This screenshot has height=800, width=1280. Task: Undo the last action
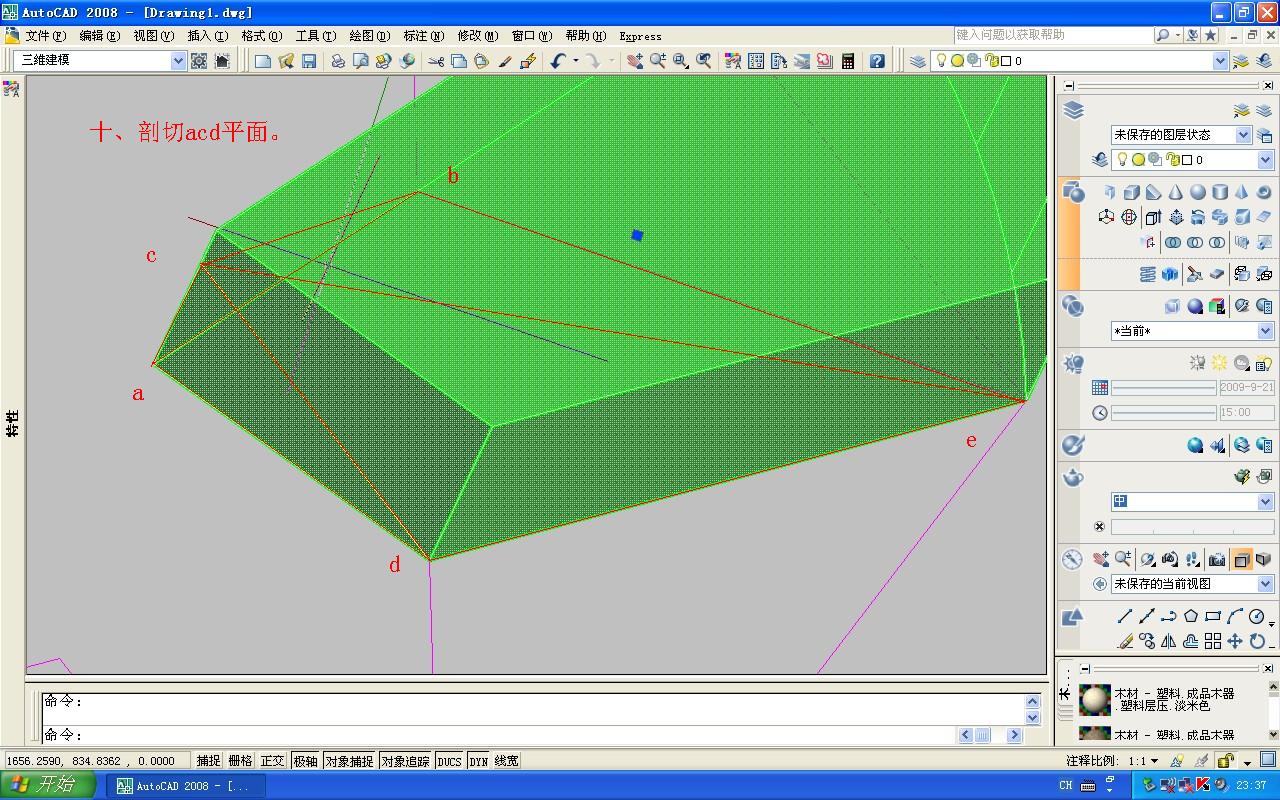click(x=558, y=61)
